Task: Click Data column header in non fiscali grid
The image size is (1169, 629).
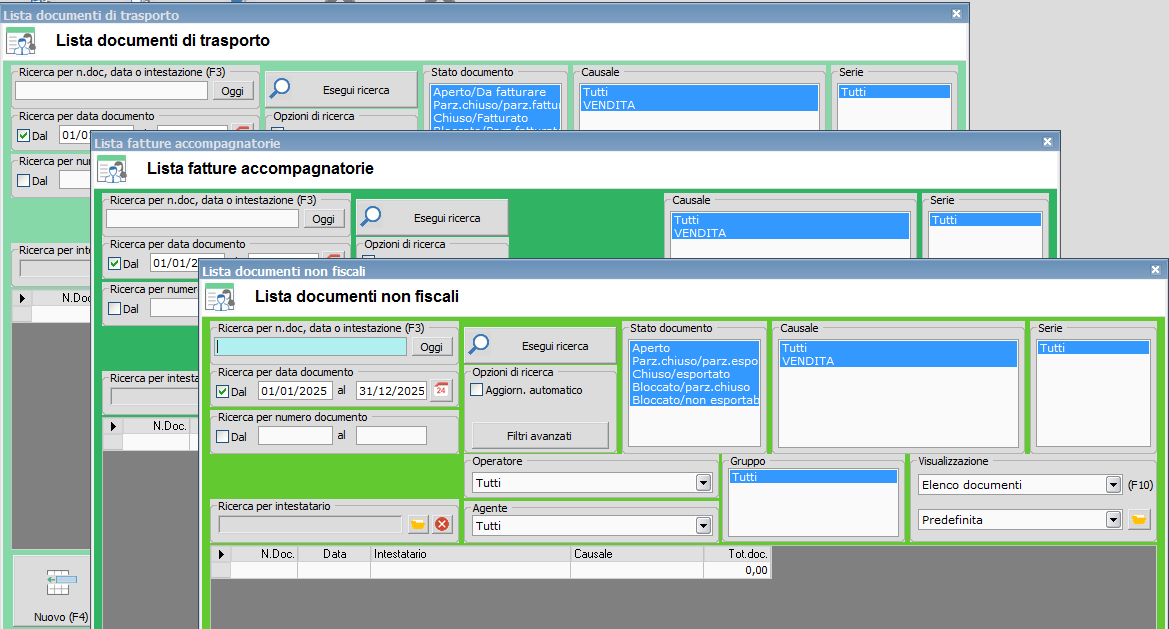Action: click(x=334, y=554)
